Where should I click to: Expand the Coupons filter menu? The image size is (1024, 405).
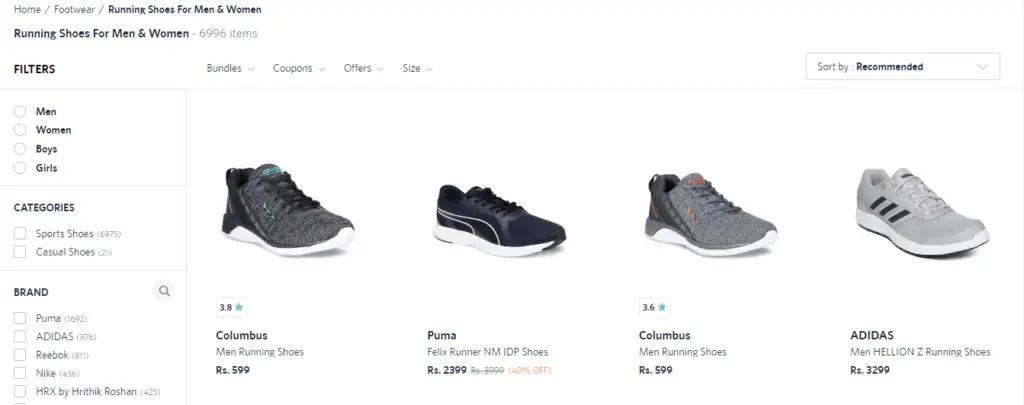pos(299,69)
